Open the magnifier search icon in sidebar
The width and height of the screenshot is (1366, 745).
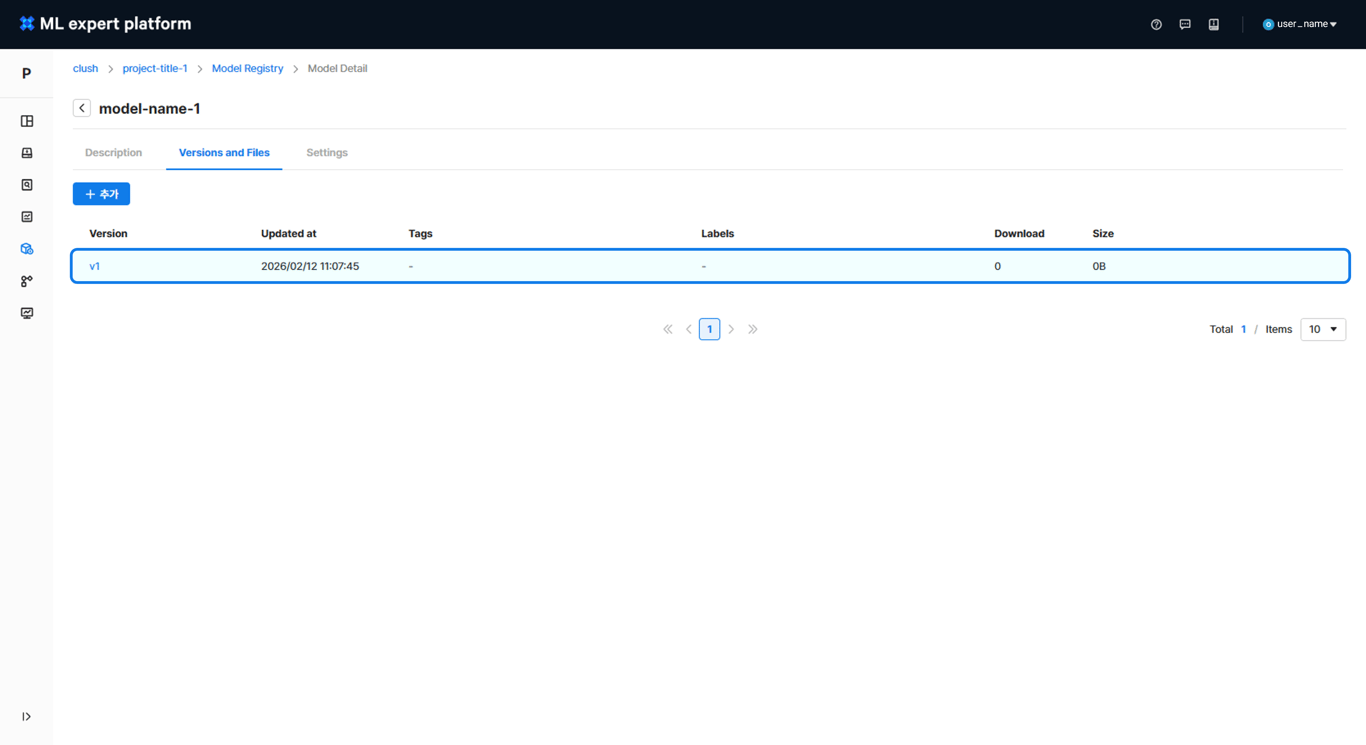click(x=27, y=185)
